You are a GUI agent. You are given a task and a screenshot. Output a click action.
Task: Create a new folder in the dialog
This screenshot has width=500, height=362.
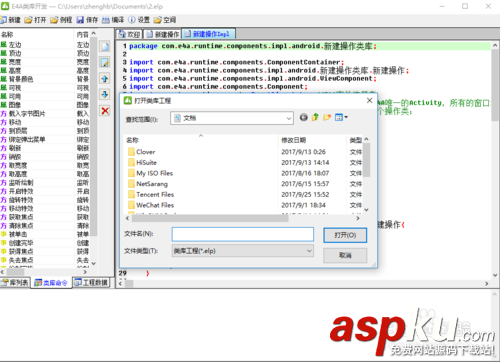coord(327,117)
